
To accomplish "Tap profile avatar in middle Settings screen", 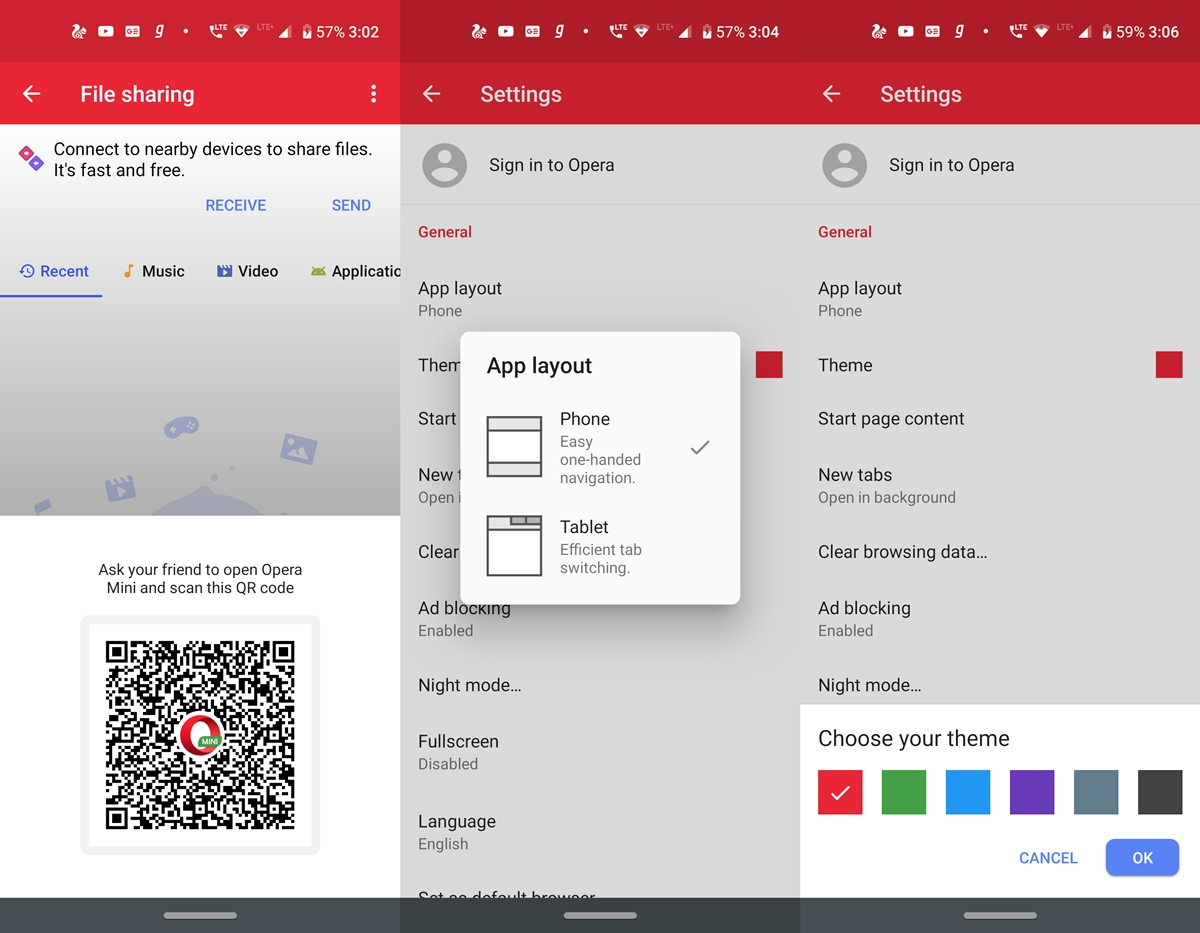I will pos(445,165).
